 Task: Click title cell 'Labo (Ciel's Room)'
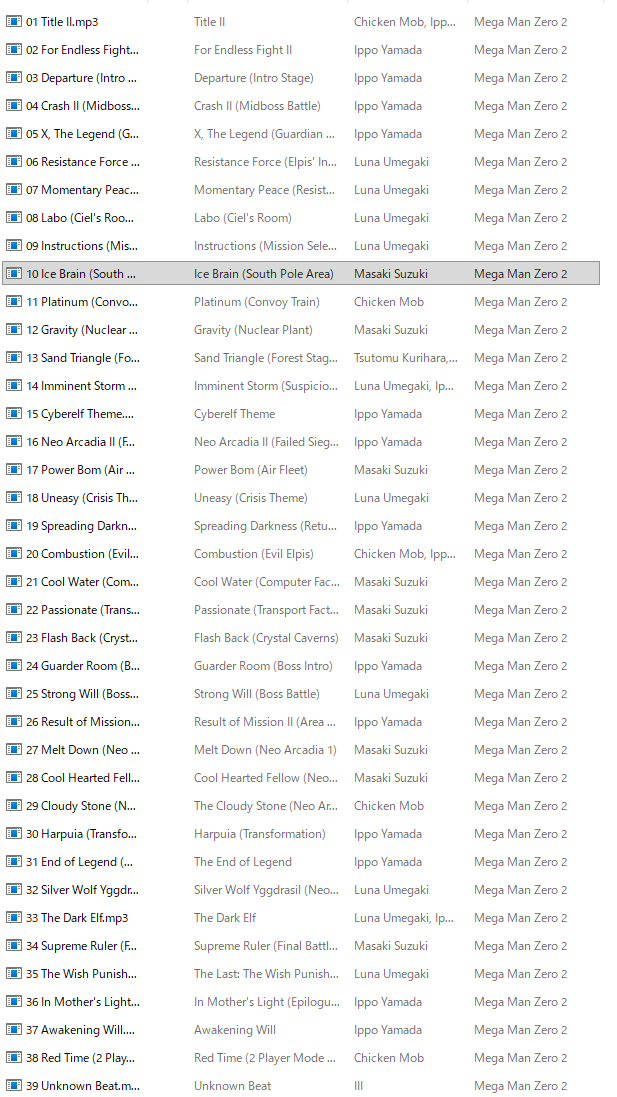click(243, 218)
